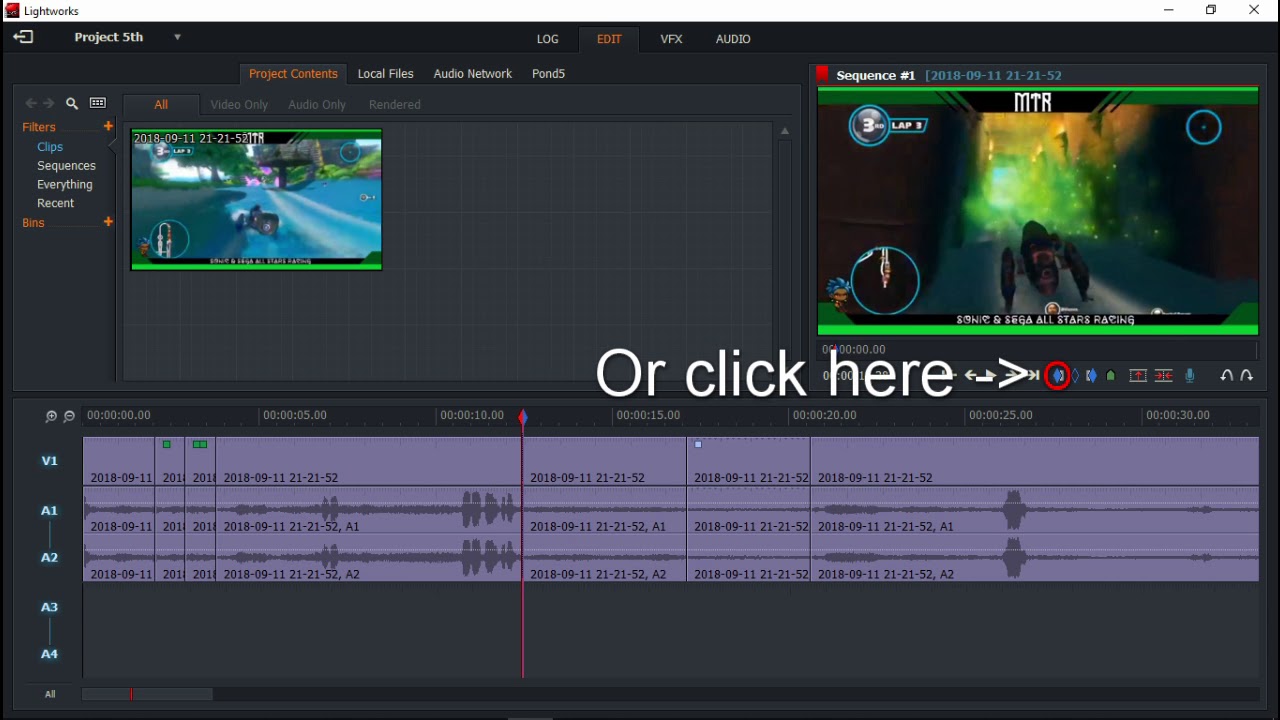Screen dimensions: 1280x720
Task: Click Sequence #1 title text
Action: (876, 75)
